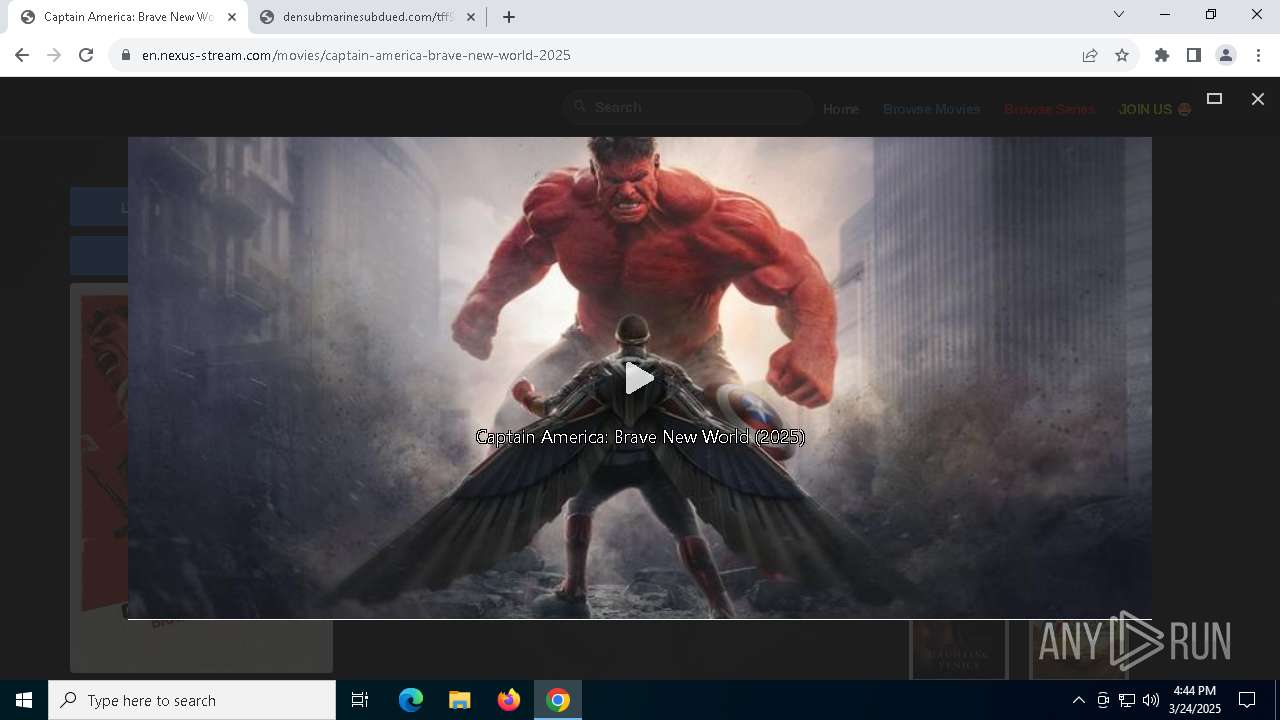
Task: Close the video overlay popup
Action: (1258, 99)
